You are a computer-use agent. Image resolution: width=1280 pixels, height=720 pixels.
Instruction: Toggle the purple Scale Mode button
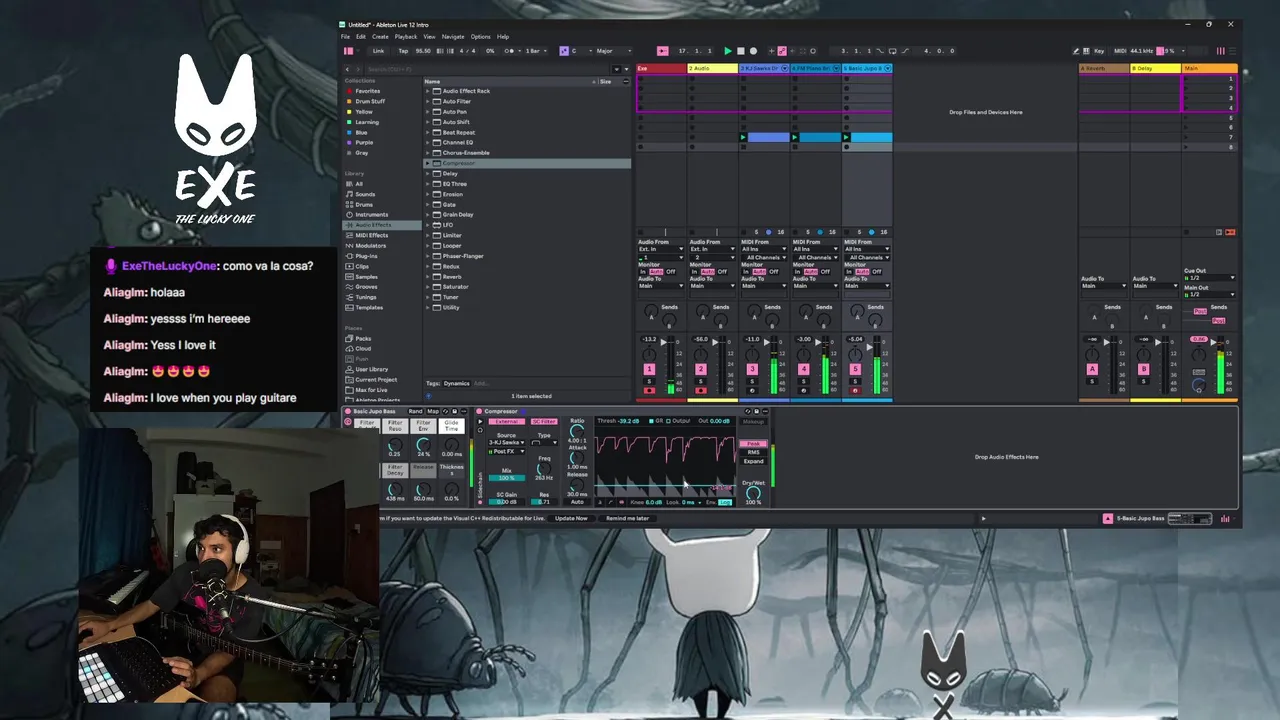tap(563, 51)
